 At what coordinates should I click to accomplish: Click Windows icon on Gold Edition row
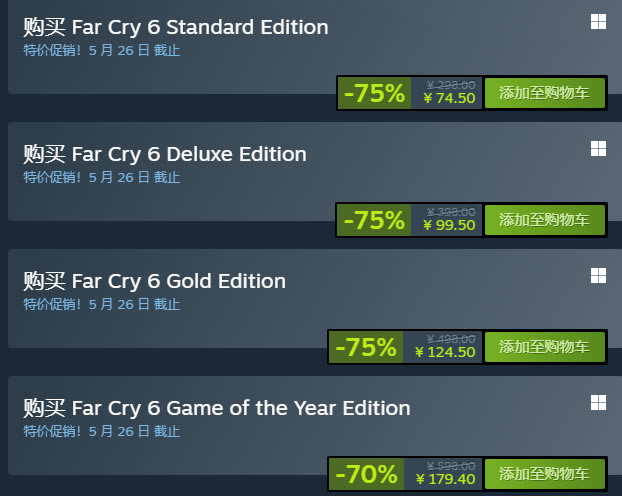coord(597,275)
